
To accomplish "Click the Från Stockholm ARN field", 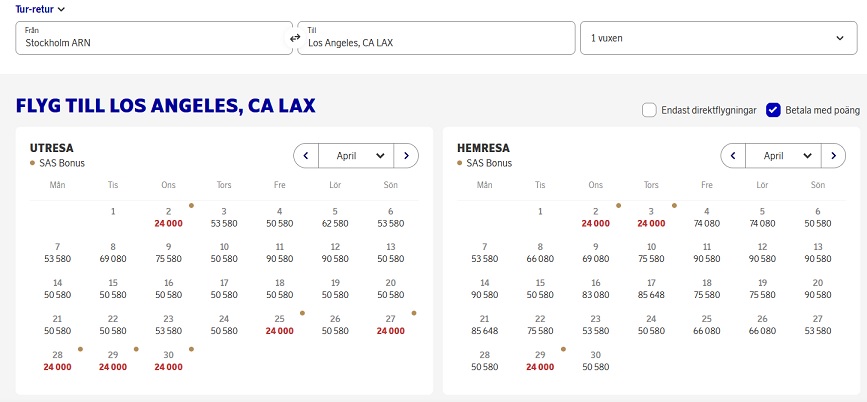I will click(153, 38).
